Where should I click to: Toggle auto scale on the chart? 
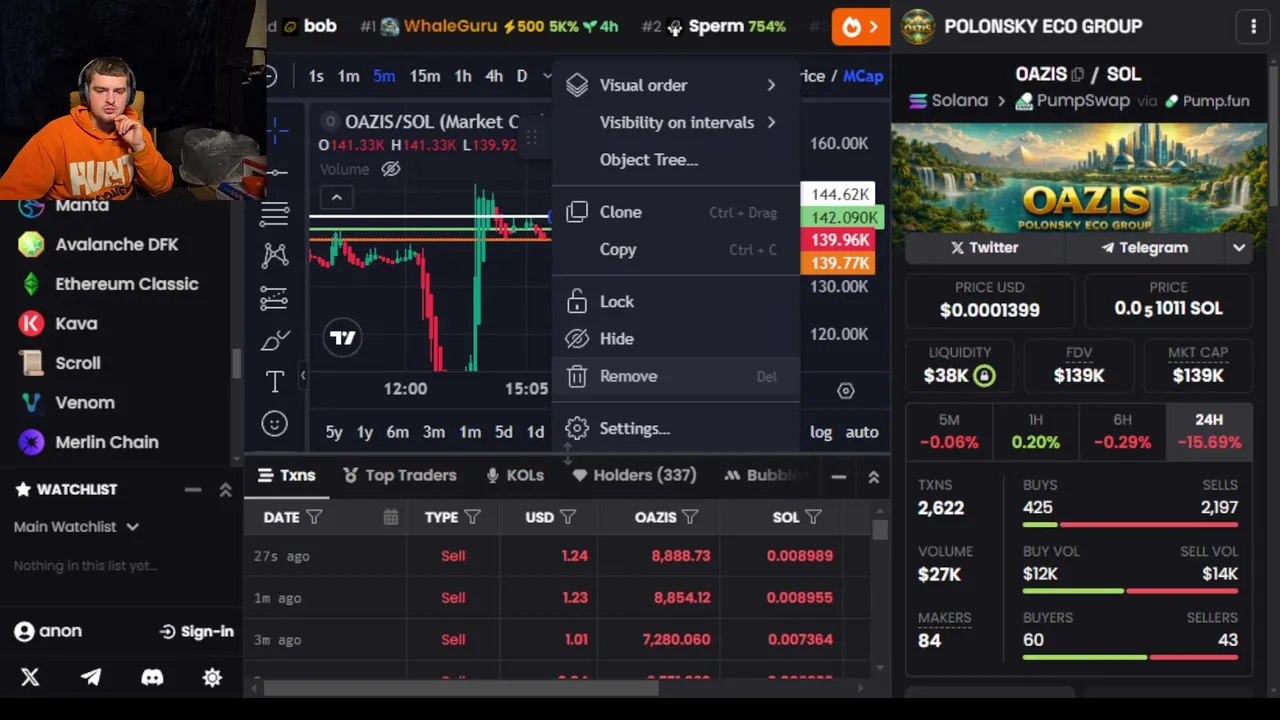tap(862, 432)
